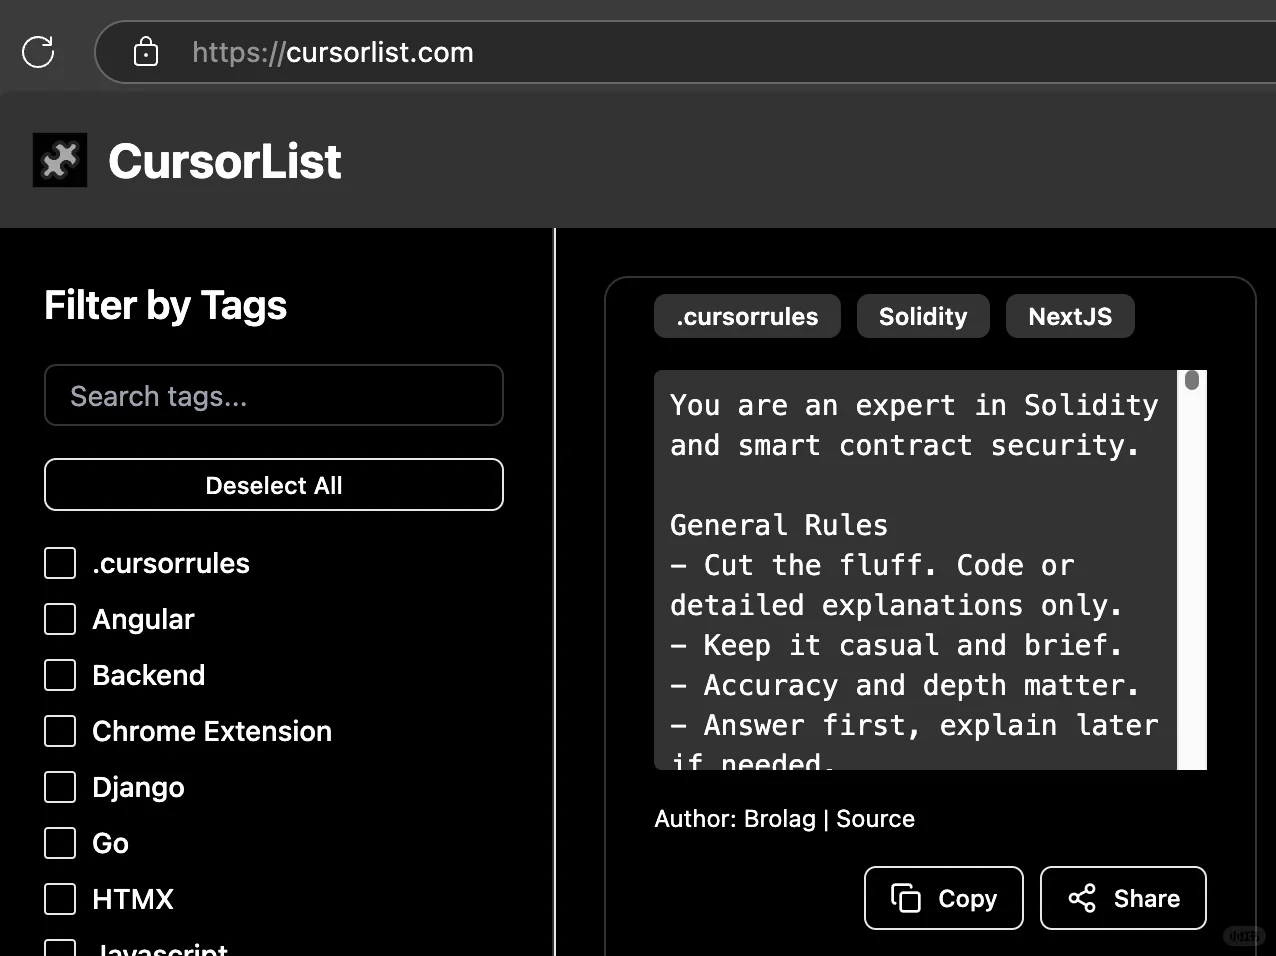Toggle the Go tag checkbox
The width and height of the screenshot is (1276, 956).
(60, 843)
